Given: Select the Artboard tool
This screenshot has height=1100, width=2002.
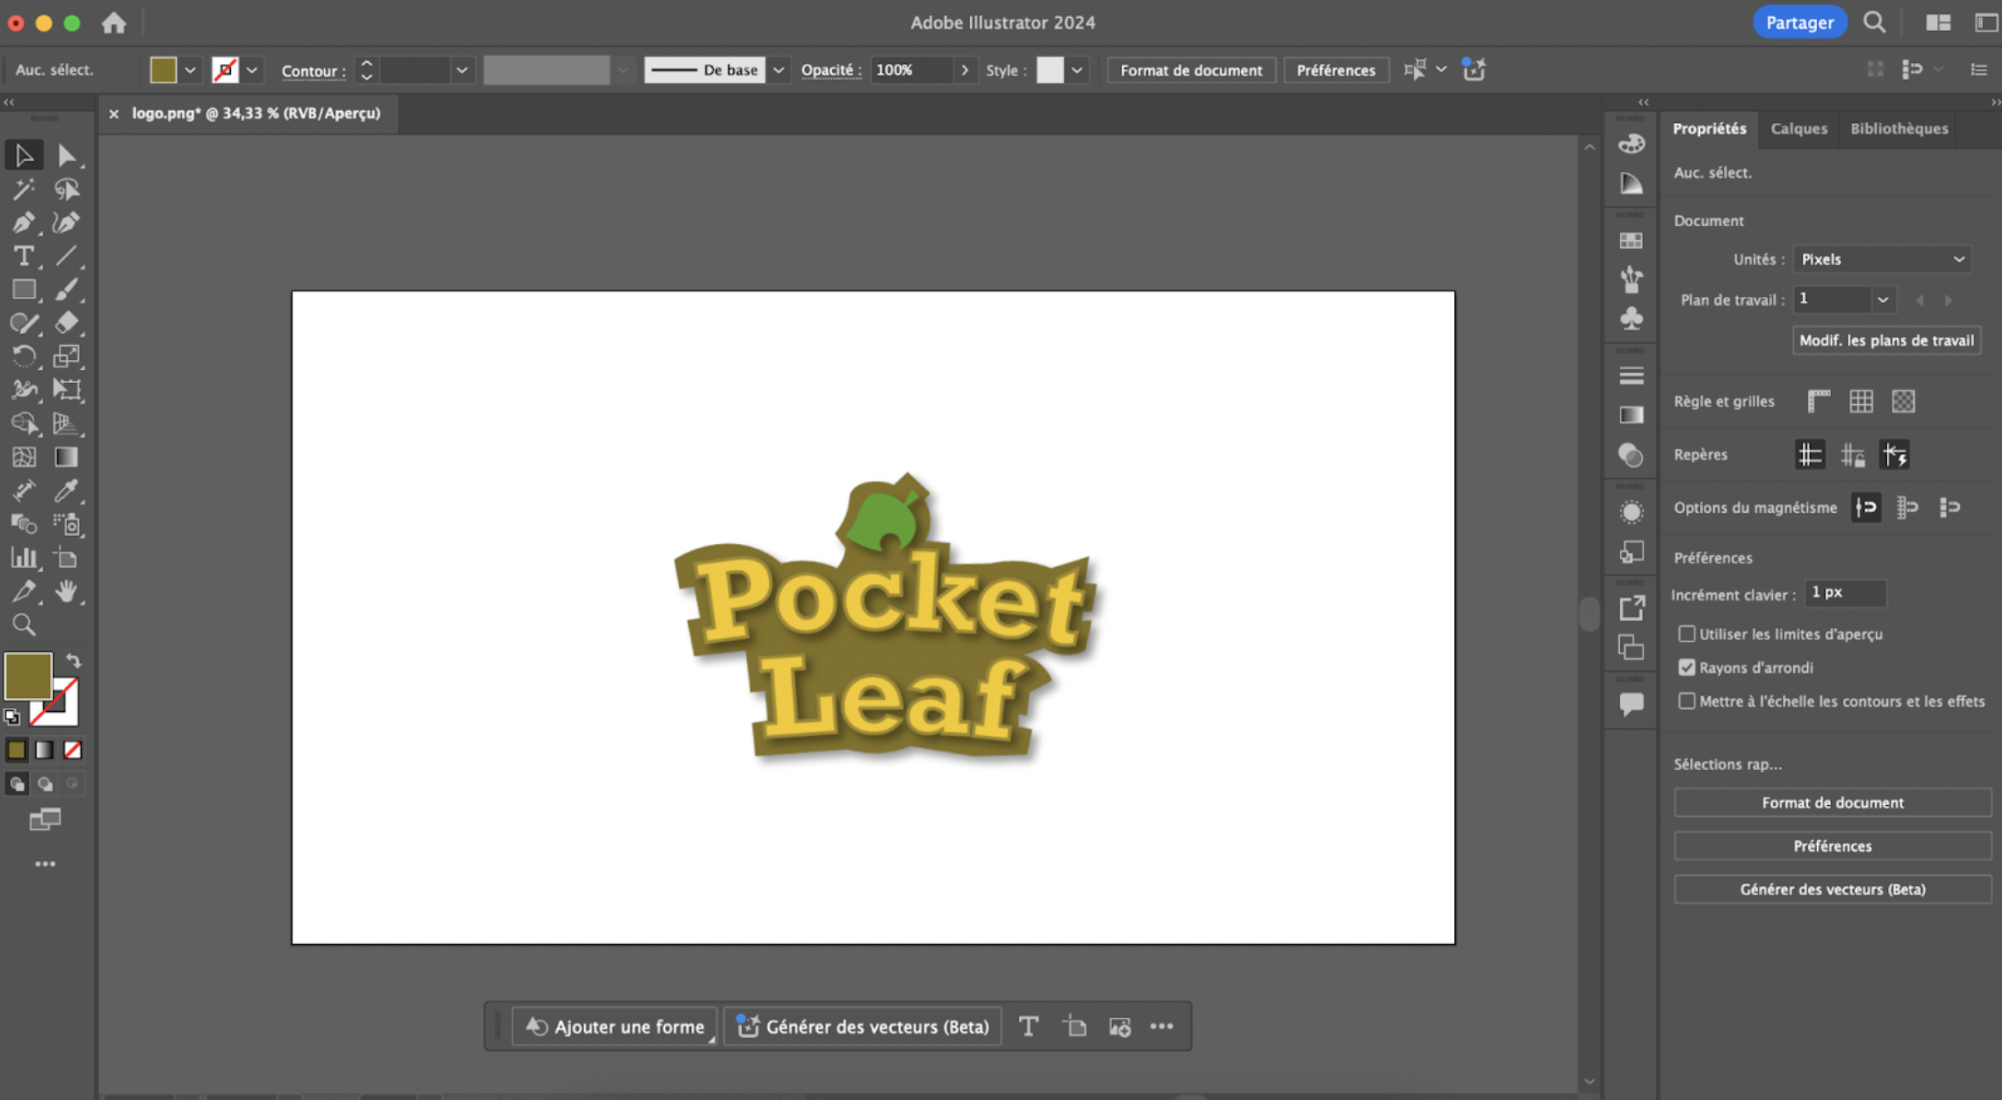Looking at the screenshot, I should (66, 558).
